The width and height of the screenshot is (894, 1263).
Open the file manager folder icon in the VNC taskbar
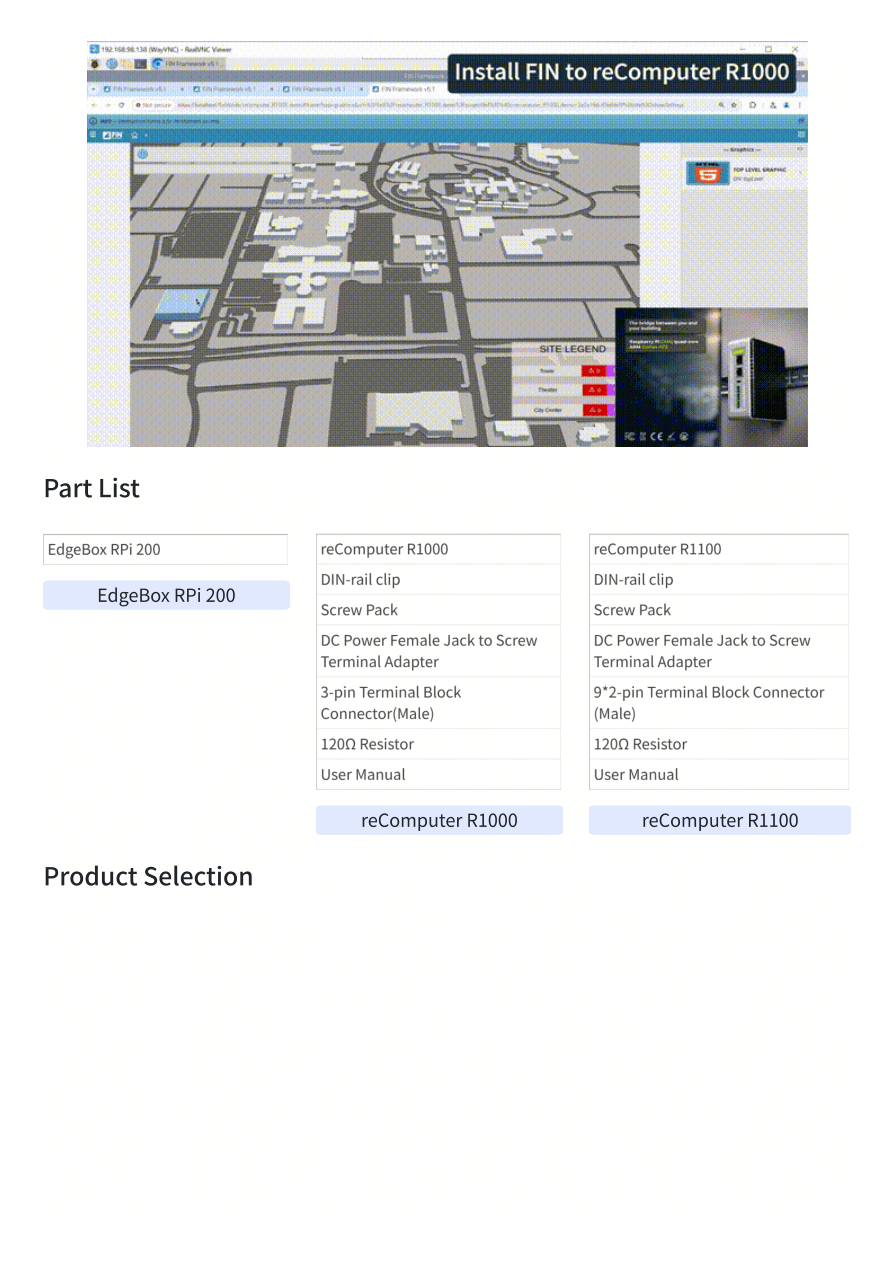coord(125,63)
